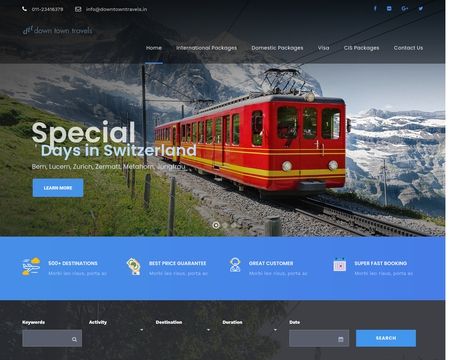The image size is (450, 360).
Task: Open CIS Packages menu
Action: pos(361,48)
